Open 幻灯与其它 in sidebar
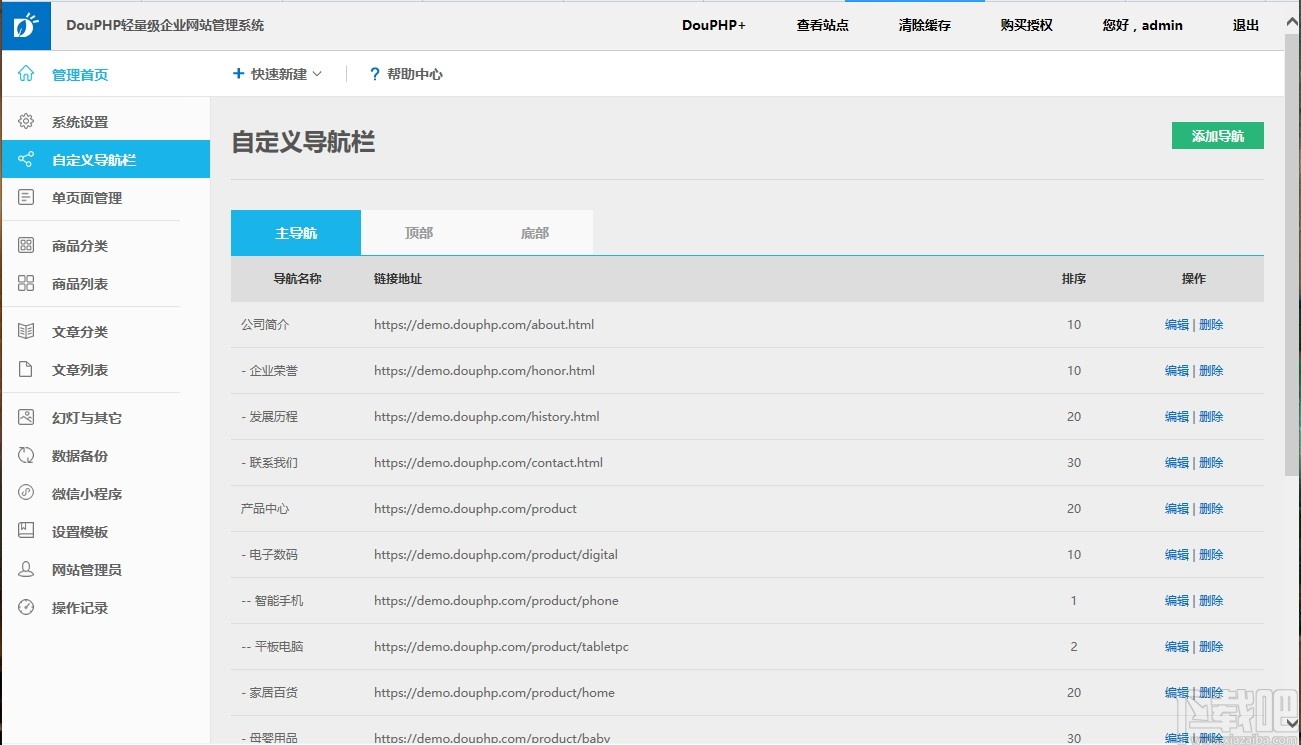1301x745 pixels. point(87,418)
